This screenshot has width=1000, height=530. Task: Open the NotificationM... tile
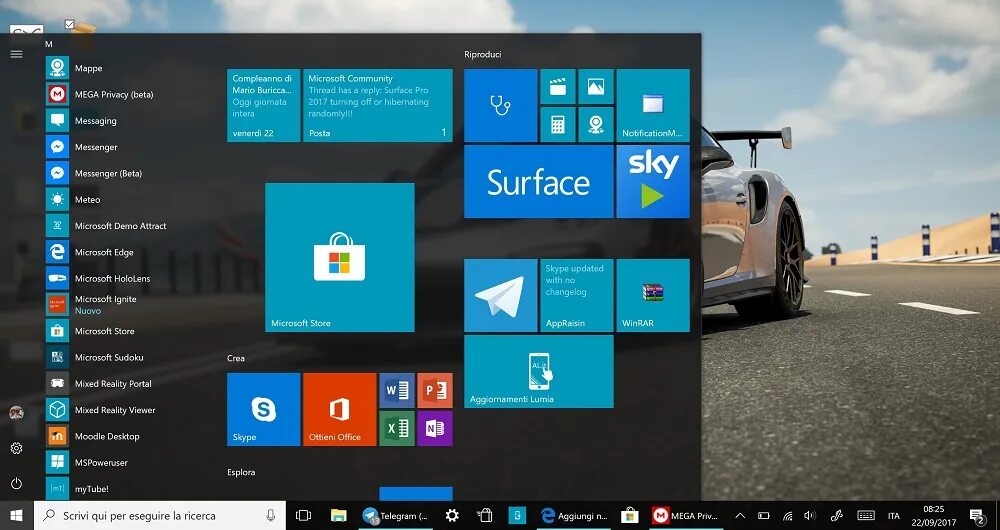coord(653,105)
